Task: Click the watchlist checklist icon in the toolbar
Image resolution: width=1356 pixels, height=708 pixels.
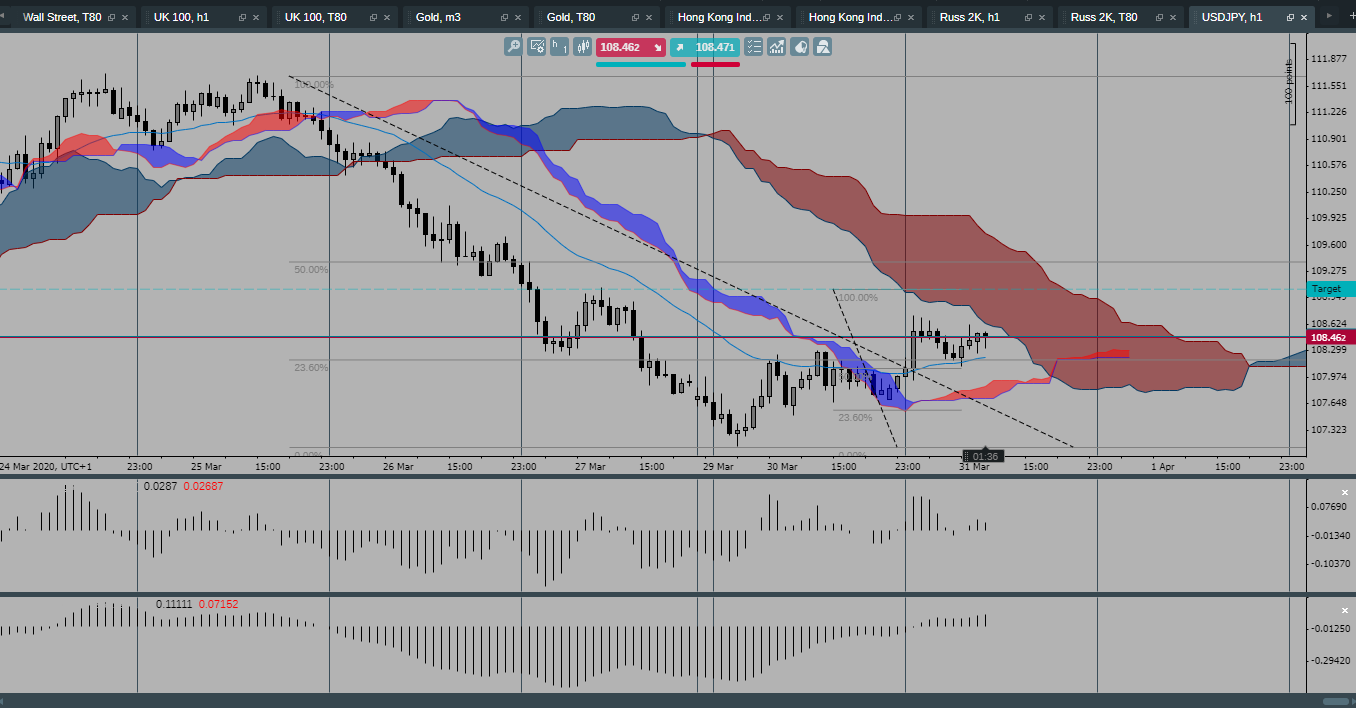Action: 754,46
